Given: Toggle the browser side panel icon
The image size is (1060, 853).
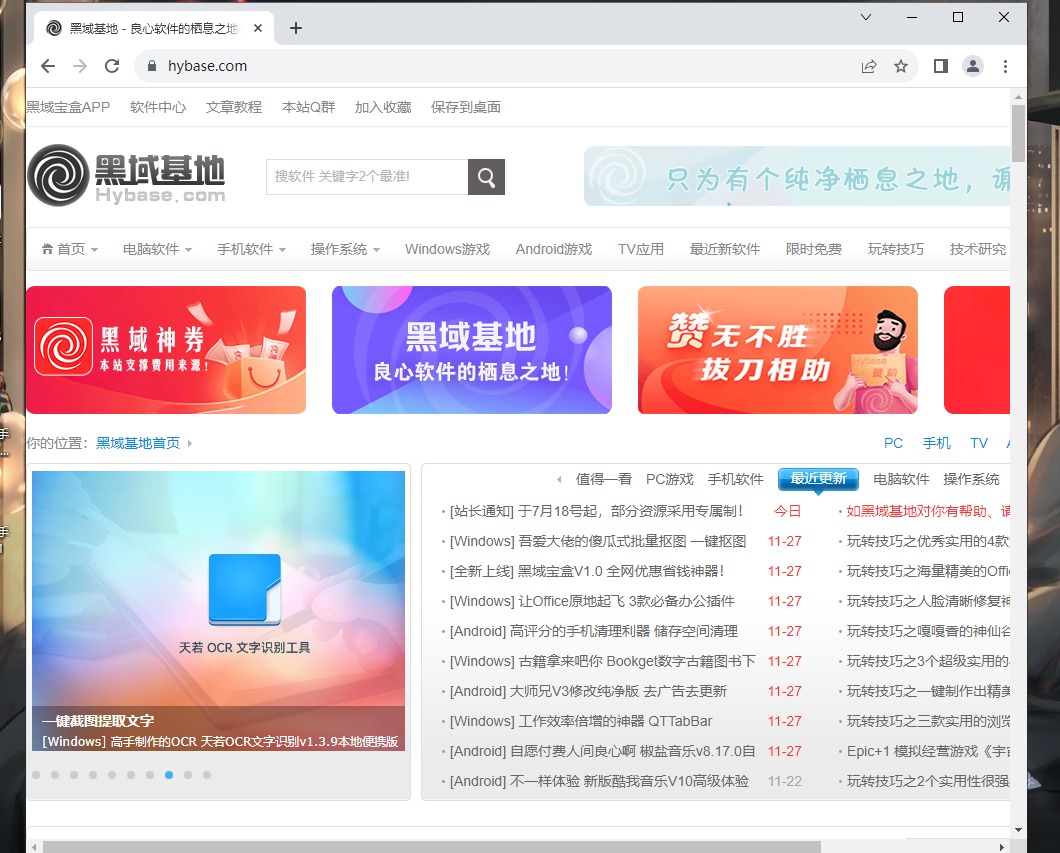Looking at the screenshot, I should coord(940,66).
